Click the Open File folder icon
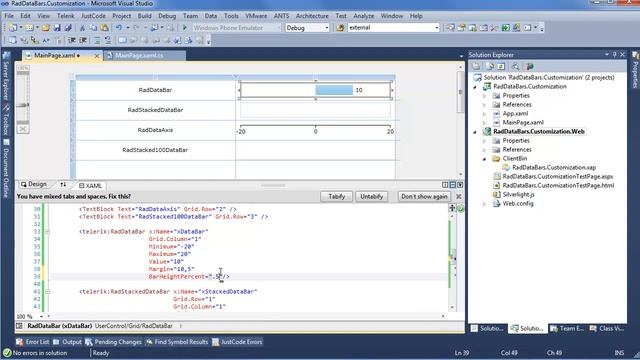The image size is (640, 360). [46, 28]
